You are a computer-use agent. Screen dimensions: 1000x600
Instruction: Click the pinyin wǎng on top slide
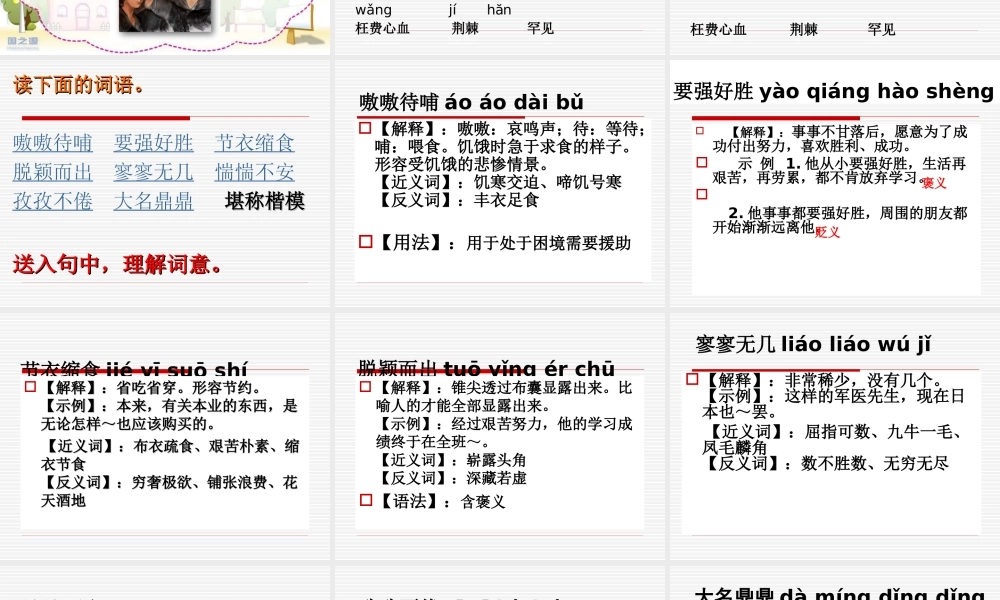[x=374, y=10]
